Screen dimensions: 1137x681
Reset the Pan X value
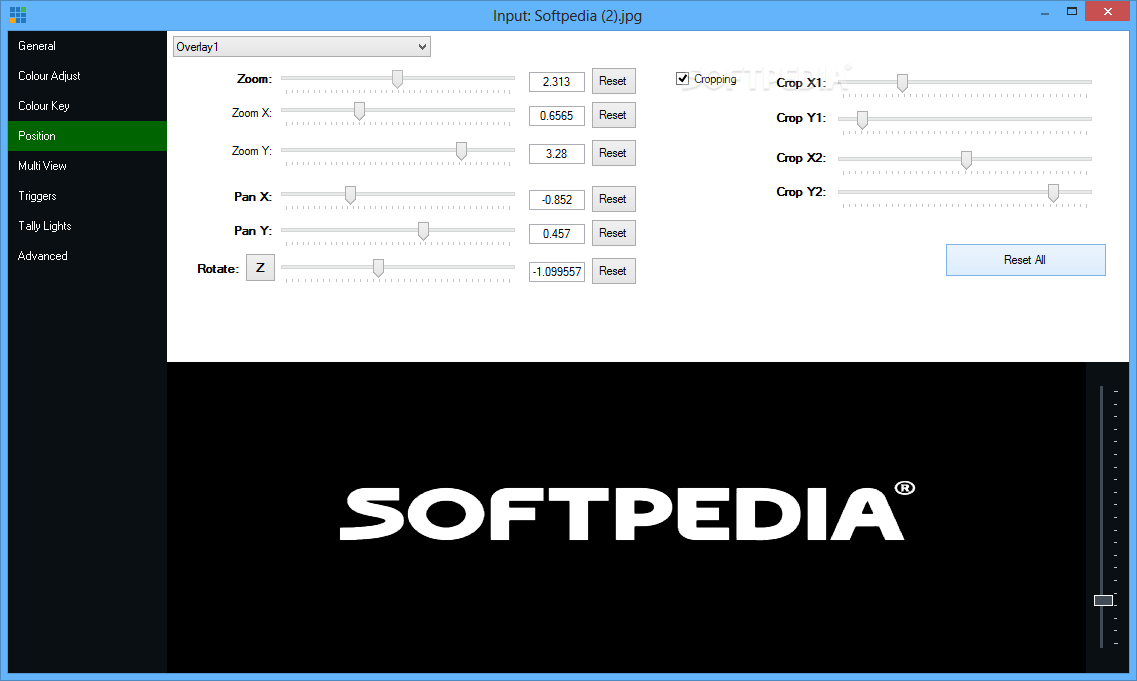click(x=613, y=199)
